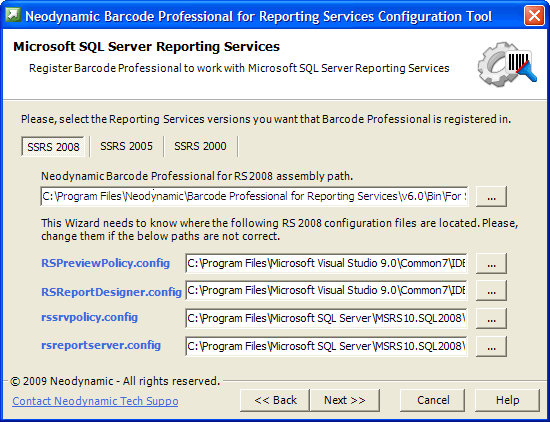Image resolution: width=550 pixels, height=422 pixels.
Task: Click the 2009 Neodynamic copyright text
Action: [115, 381]
